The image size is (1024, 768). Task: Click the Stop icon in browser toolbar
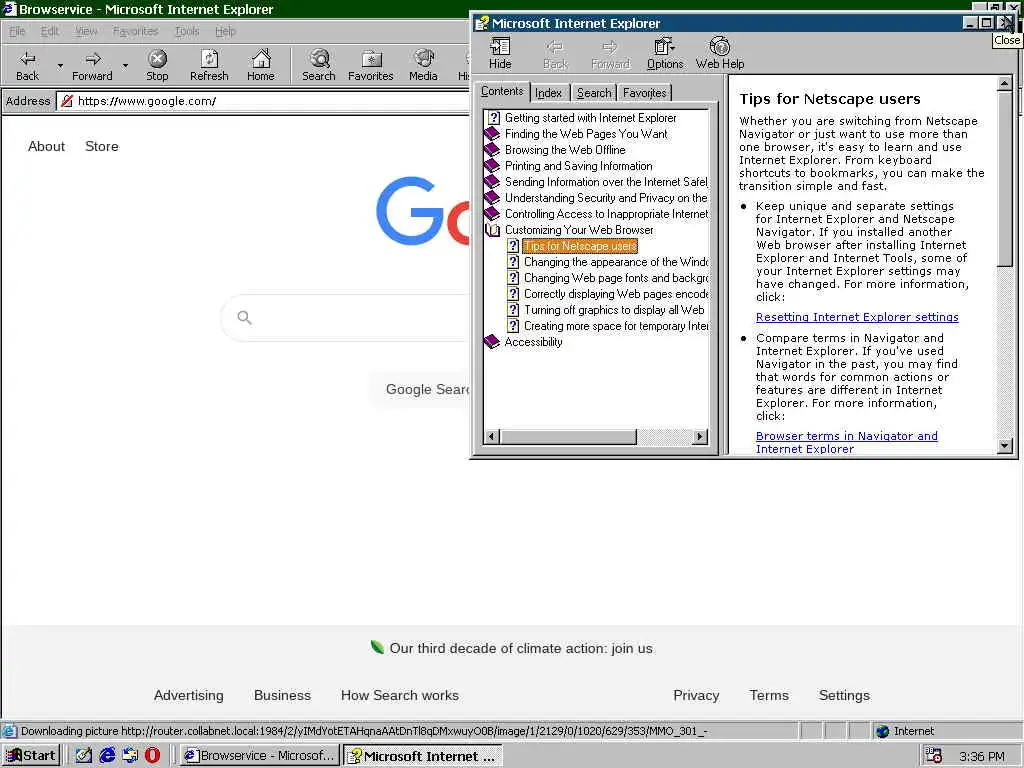point(157,59)
